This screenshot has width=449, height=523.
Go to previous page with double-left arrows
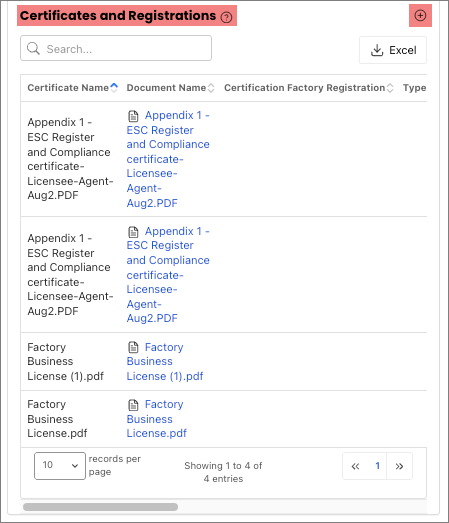click(x=356, y=466)
